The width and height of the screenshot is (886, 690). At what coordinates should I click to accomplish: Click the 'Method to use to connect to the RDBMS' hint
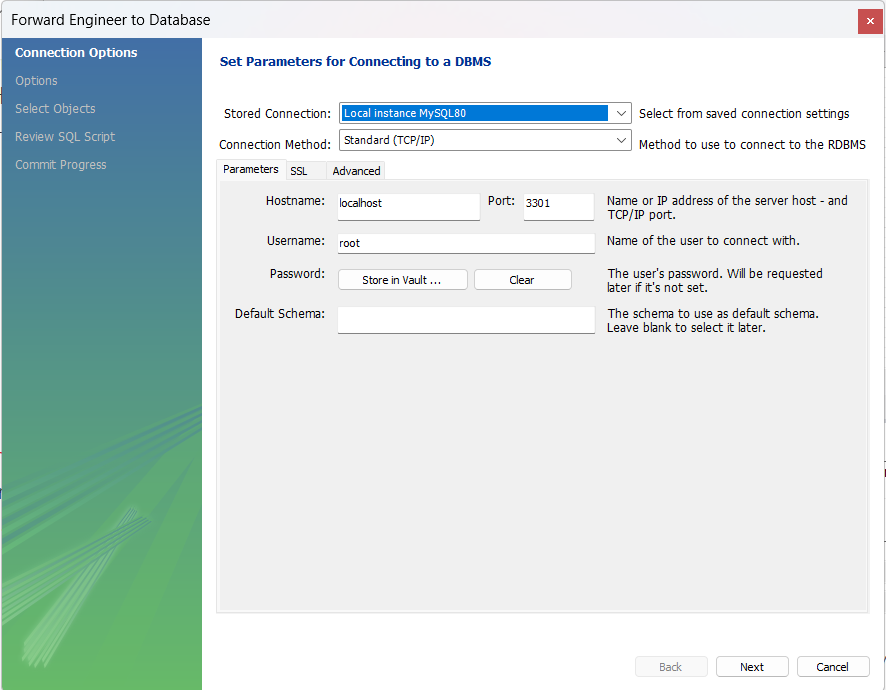(x=752, y=145)
